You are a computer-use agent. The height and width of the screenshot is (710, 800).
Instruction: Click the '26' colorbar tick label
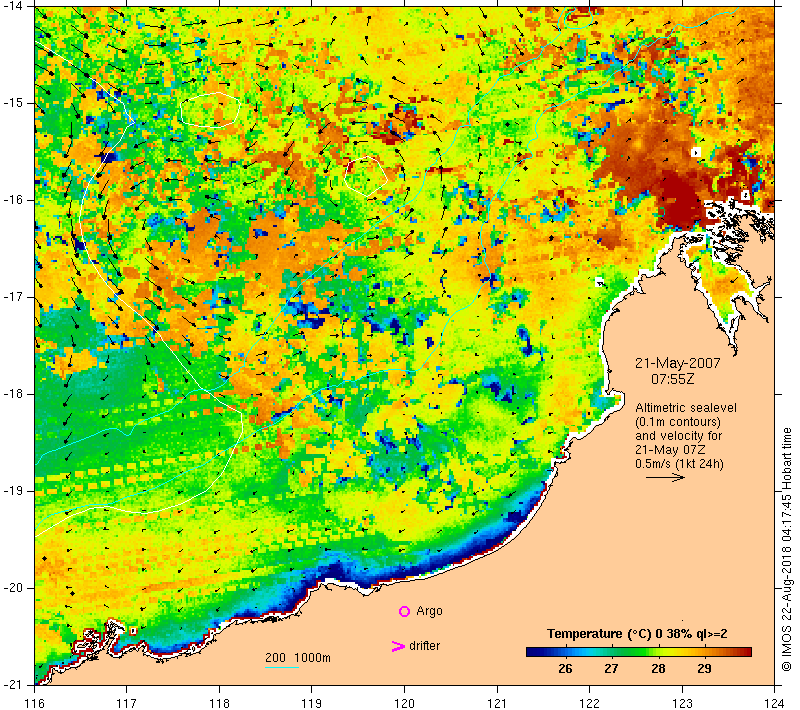pyautogui.click(x=565, y=669)
